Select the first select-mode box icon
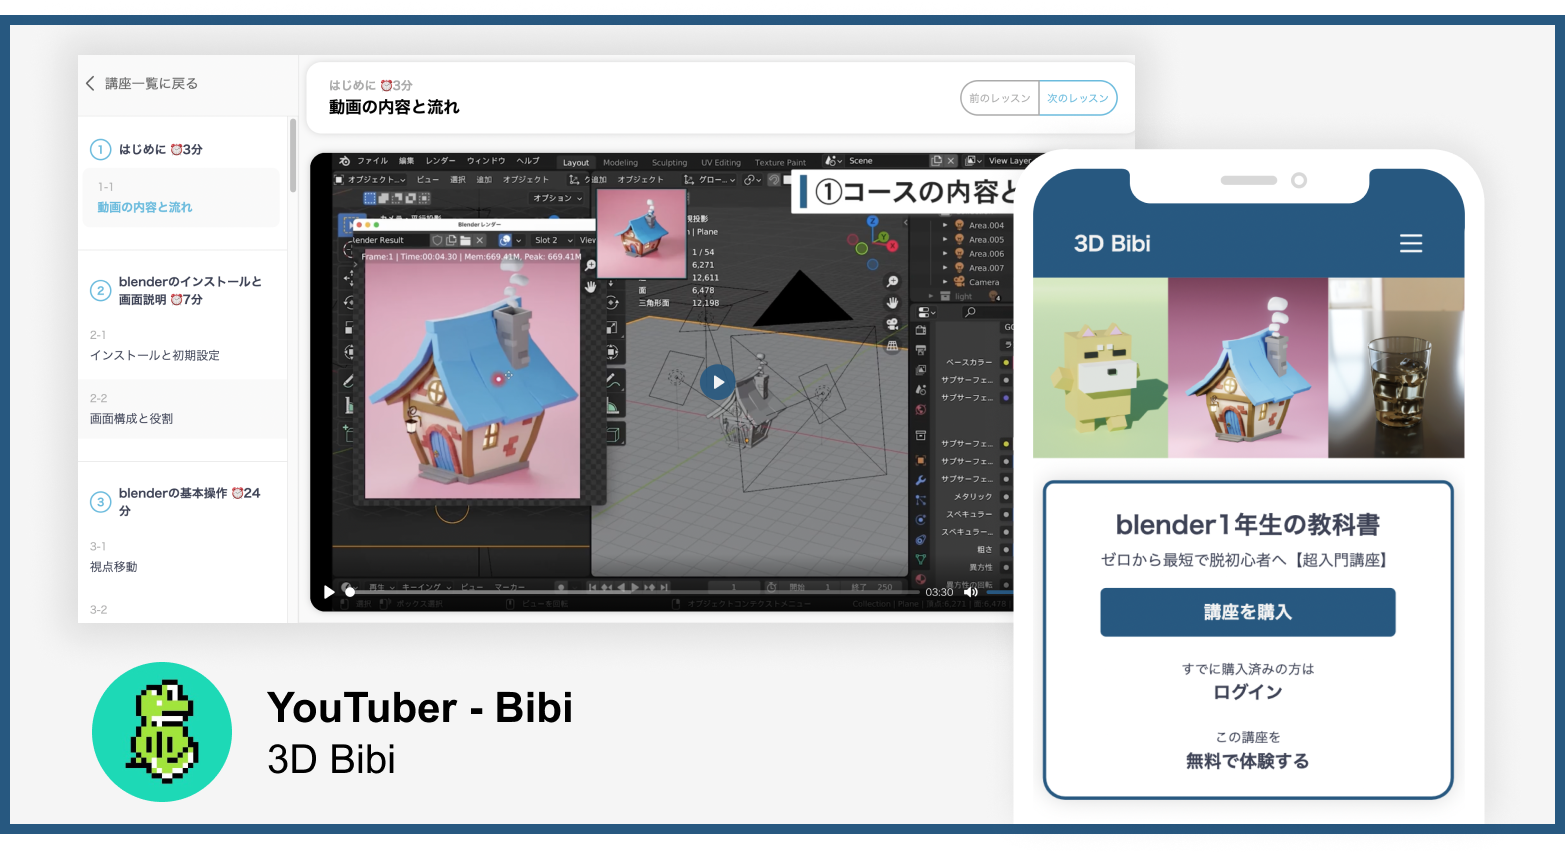 [369, 198]
